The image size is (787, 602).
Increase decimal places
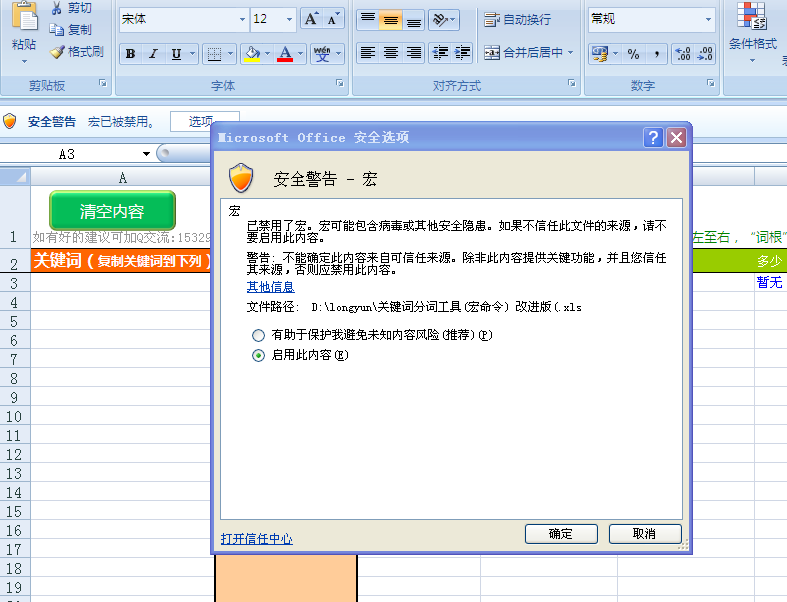click(x=683, y=53)
